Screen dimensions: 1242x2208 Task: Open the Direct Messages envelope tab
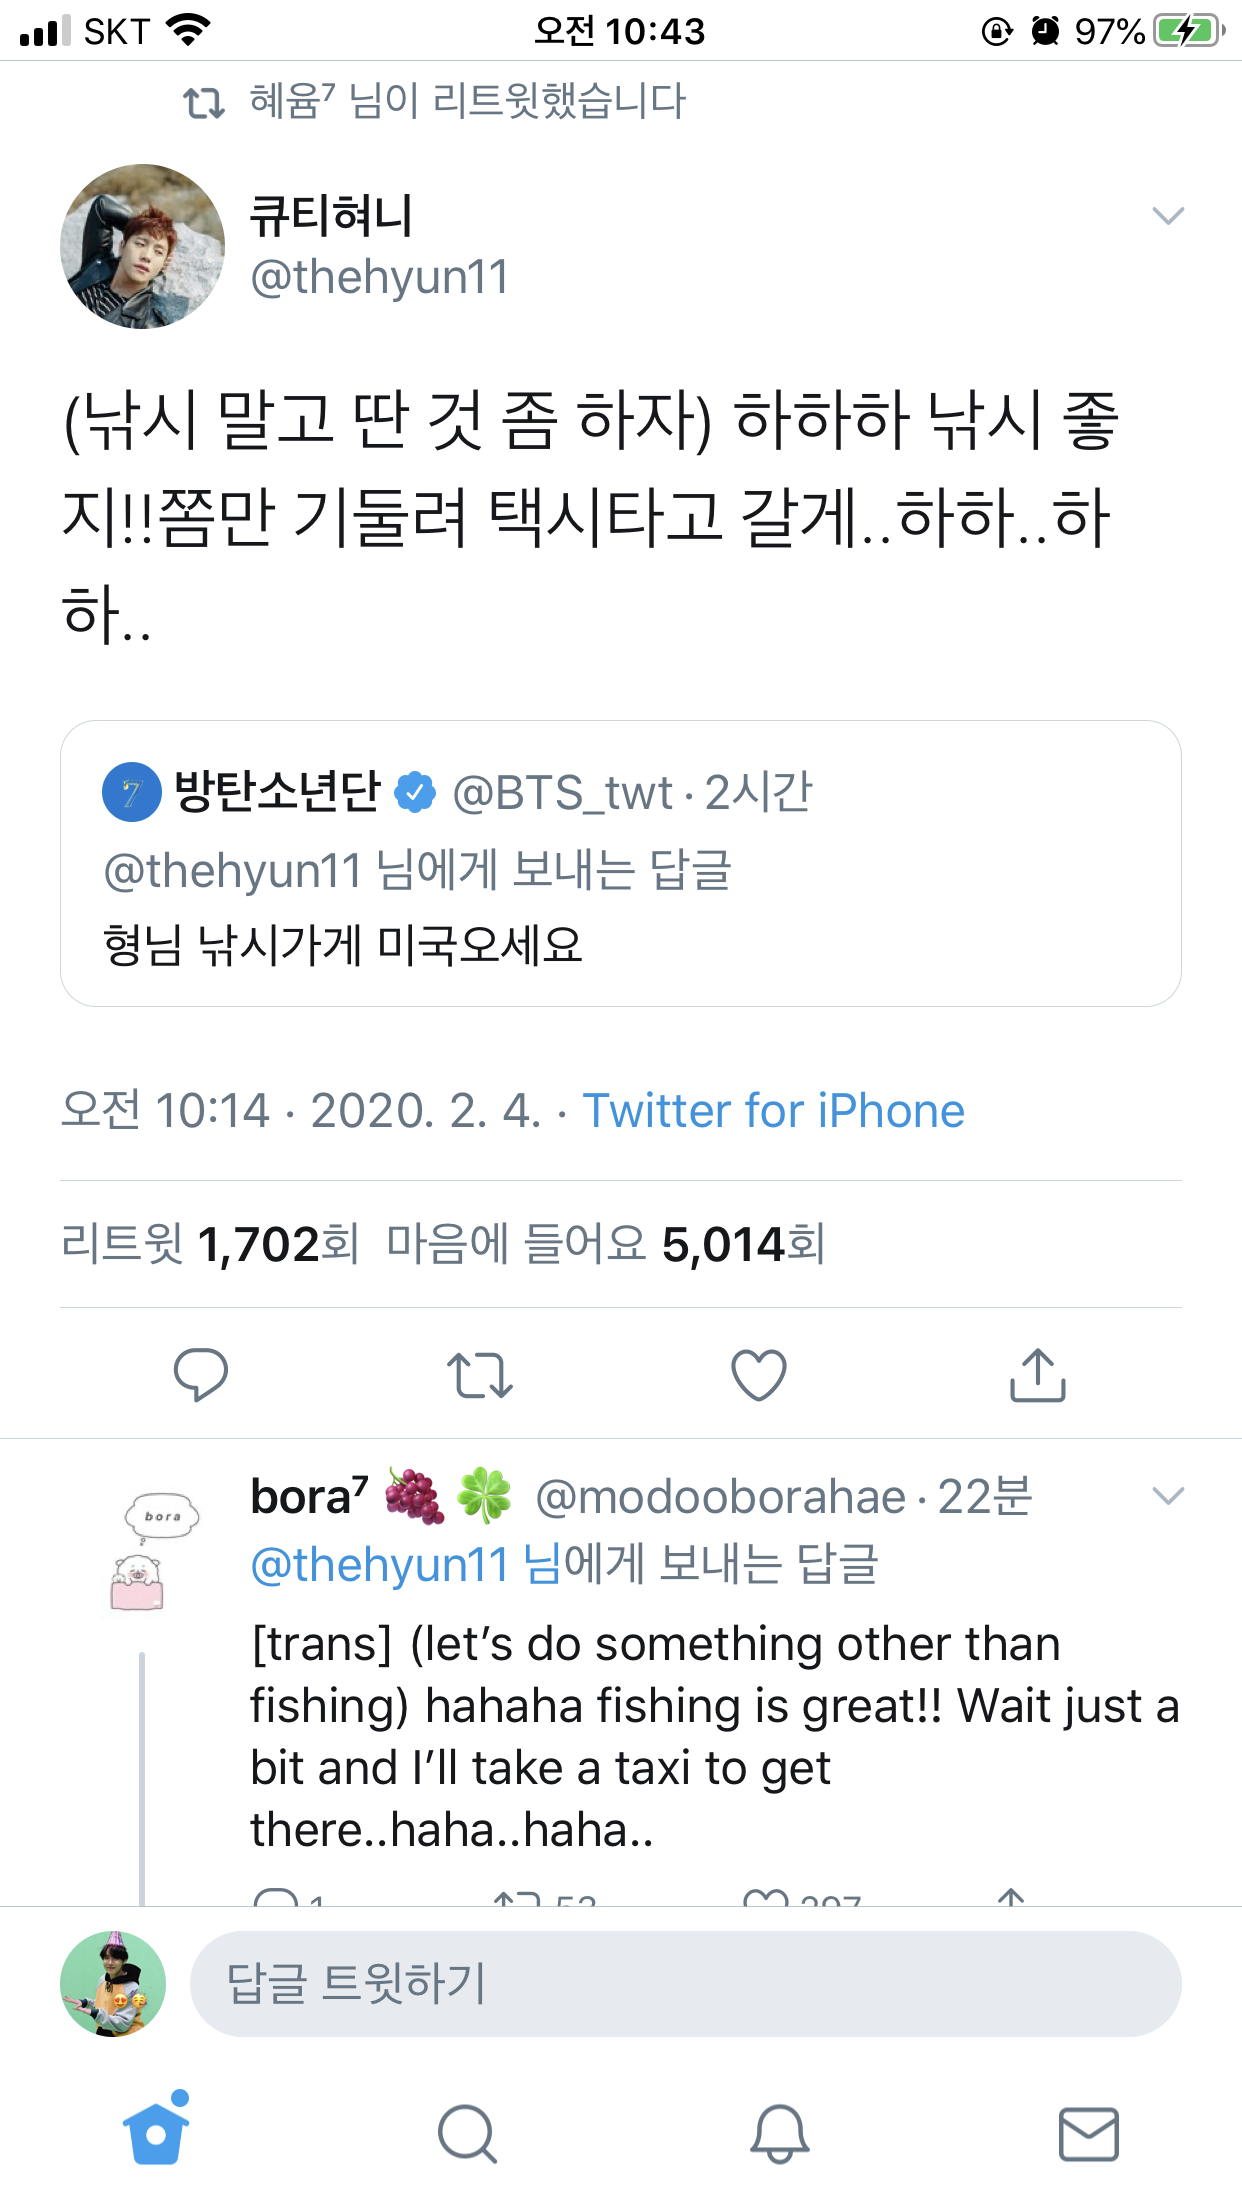(x=1088, y=2134)
